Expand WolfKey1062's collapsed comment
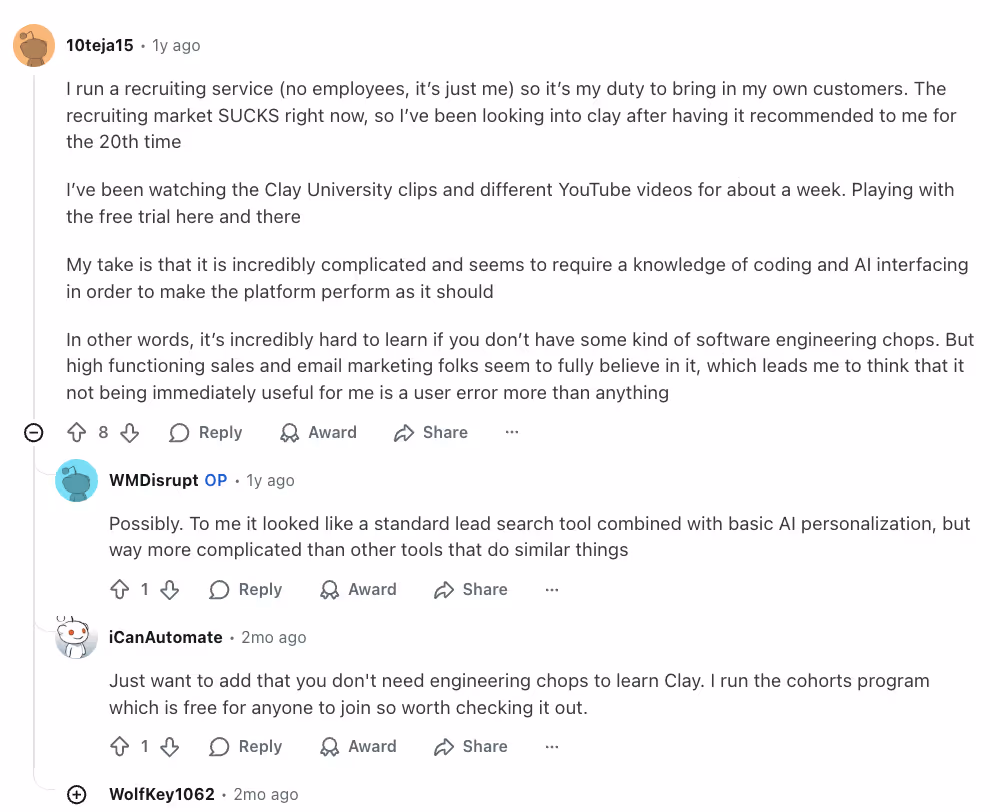 coord(77,794)
